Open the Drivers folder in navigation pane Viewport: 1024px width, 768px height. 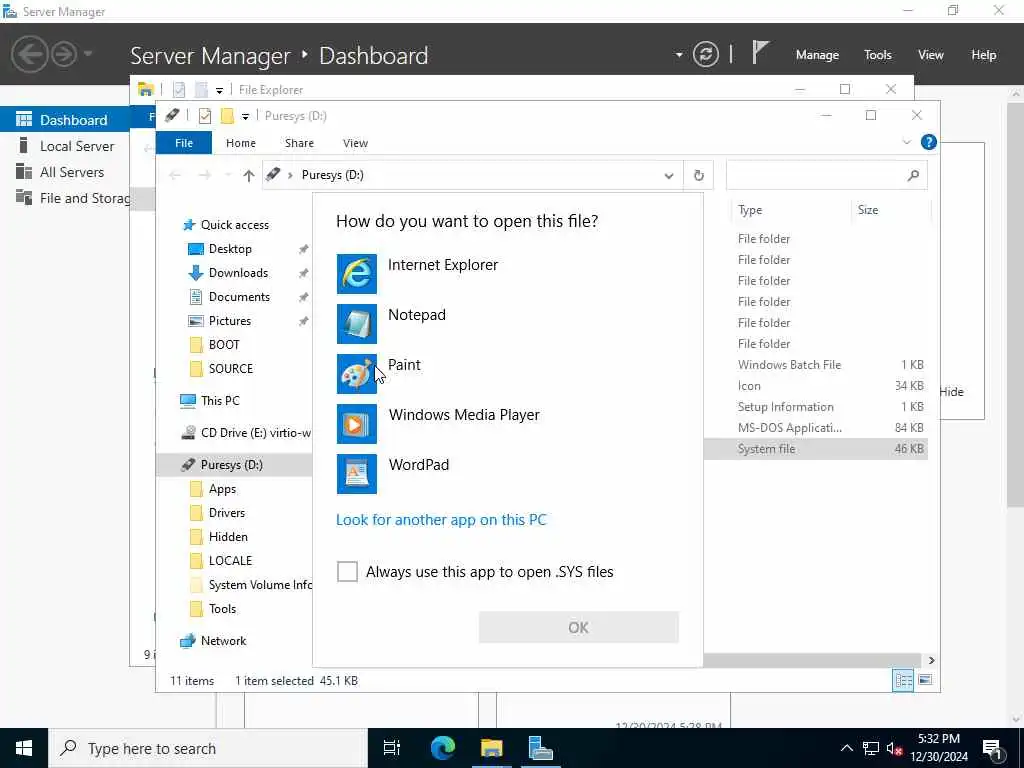[x=227, y=513]
